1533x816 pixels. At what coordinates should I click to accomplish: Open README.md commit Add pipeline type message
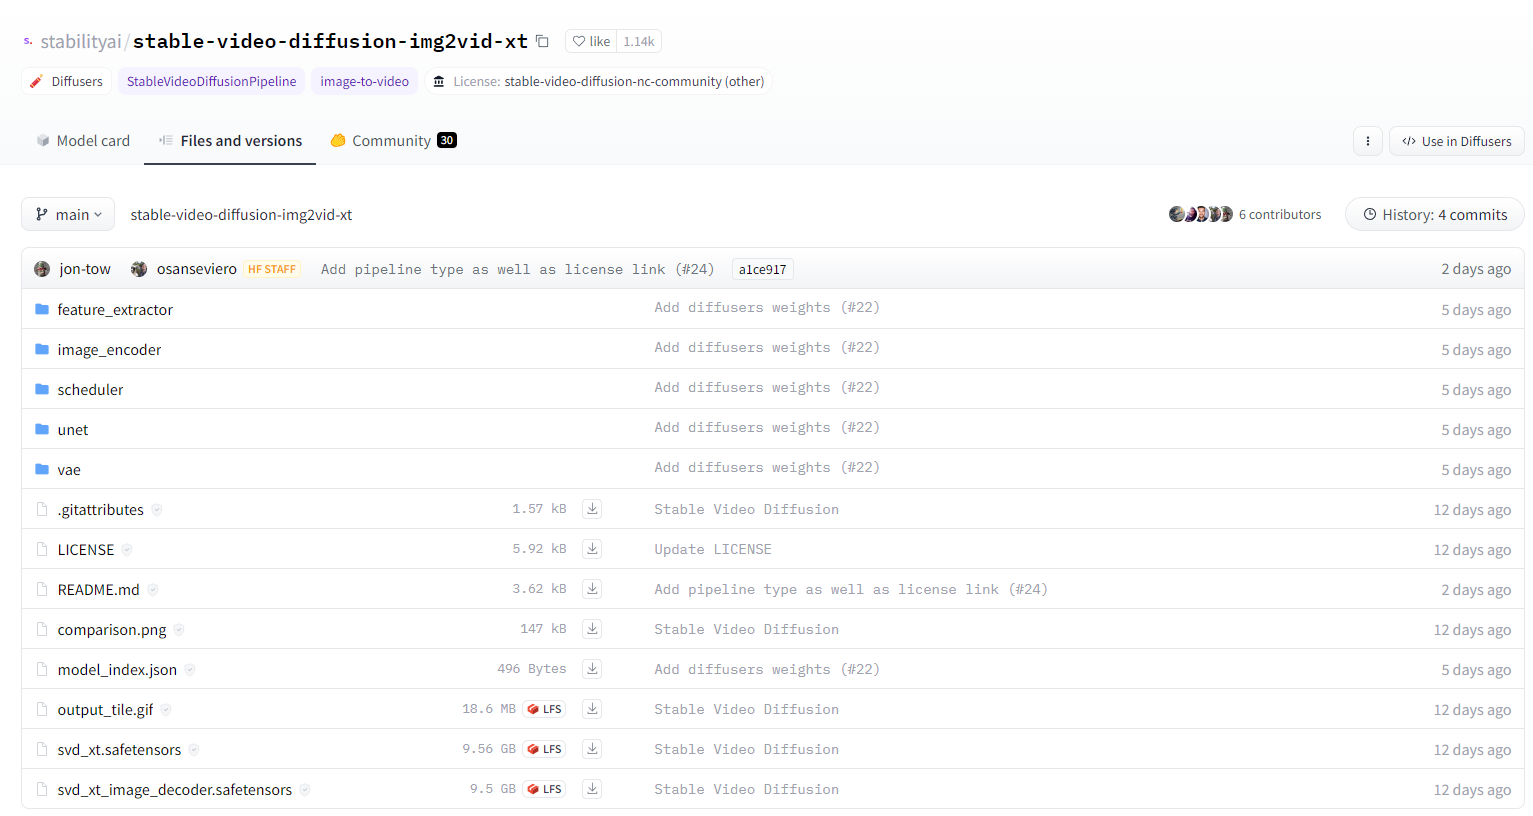(x=851, y=590)
